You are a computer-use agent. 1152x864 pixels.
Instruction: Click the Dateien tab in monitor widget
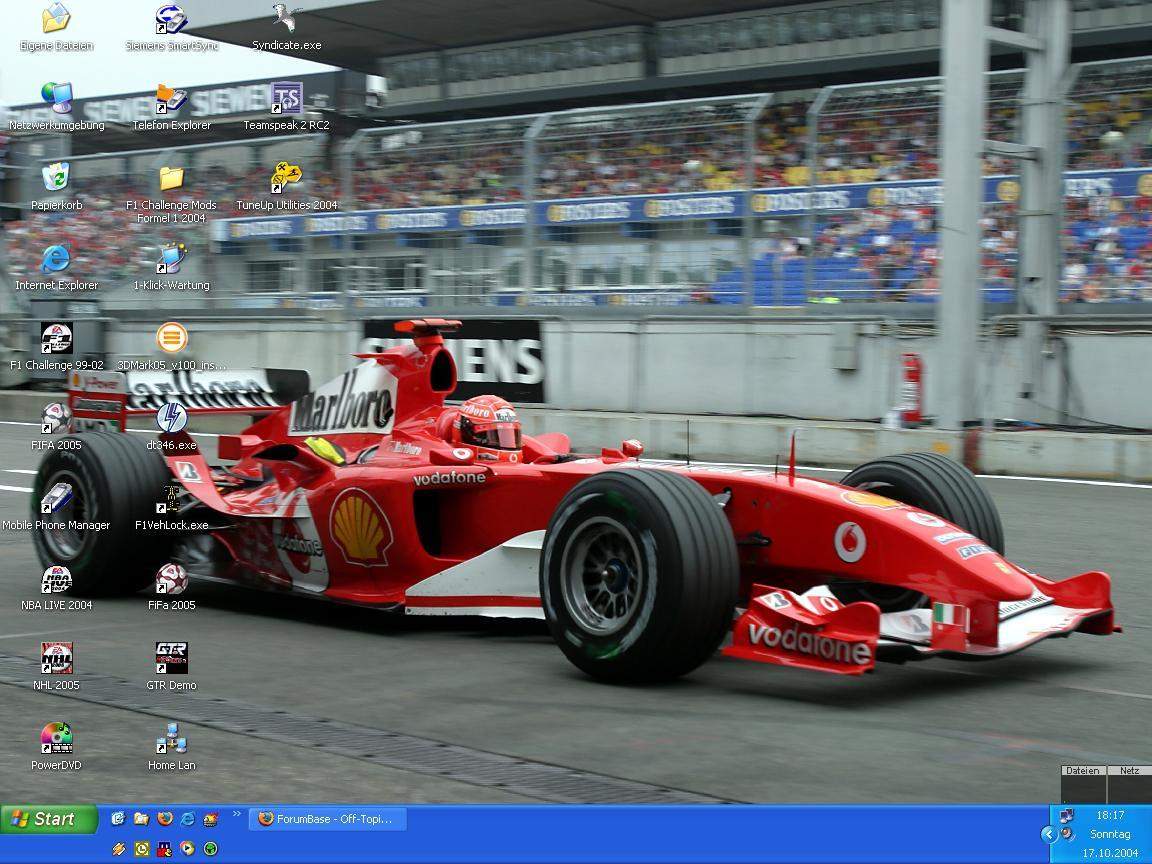1083,771
